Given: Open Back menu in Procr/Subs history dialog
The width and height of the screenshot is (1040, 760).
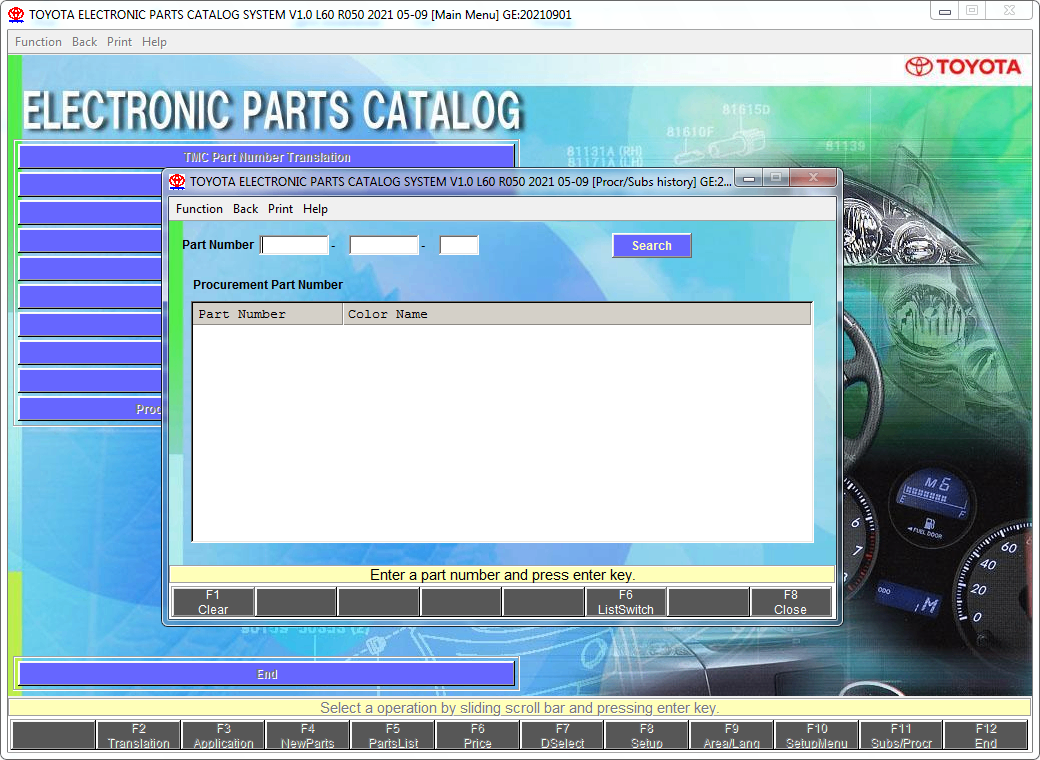Looking at the screenshot, I should click(x=245, y=209).
